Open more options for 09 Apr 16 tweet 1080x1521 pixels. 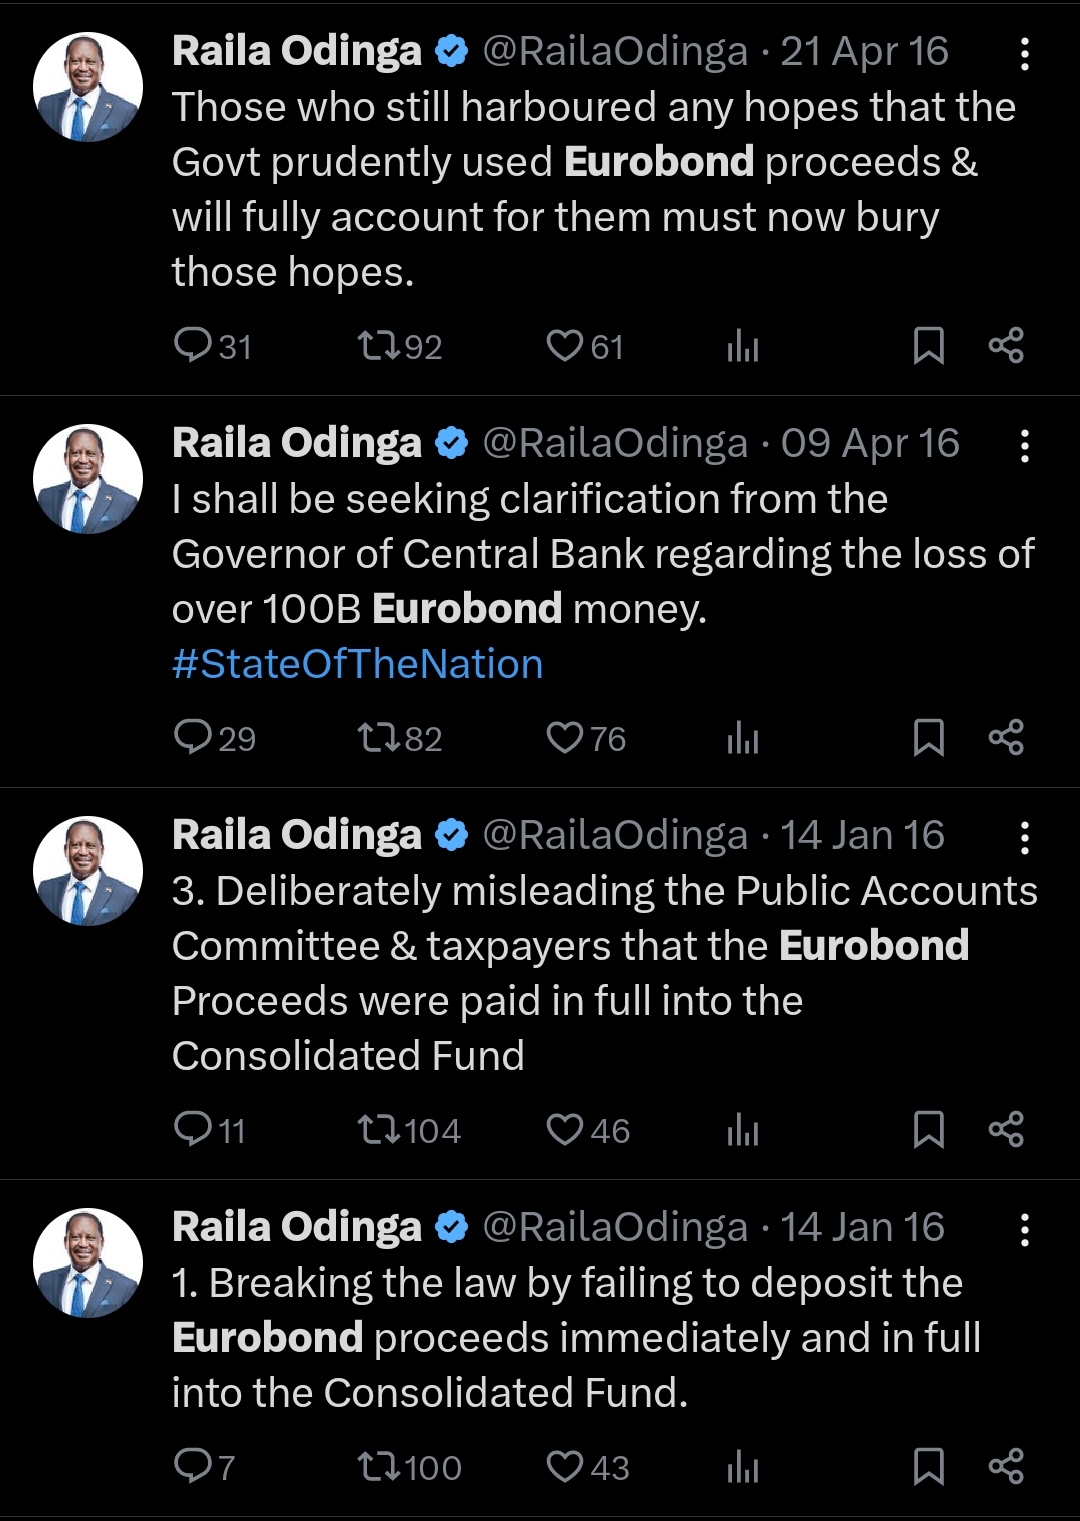pyautogui.click(x=1024, y=446)
